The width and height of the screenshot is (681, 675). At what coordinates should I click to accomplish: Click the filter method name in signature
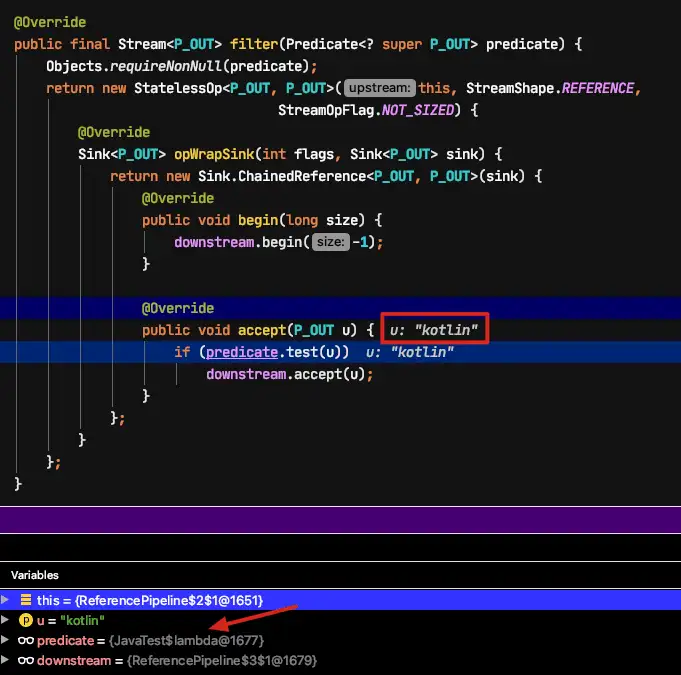pyautogui.click(x=254, y=44)
